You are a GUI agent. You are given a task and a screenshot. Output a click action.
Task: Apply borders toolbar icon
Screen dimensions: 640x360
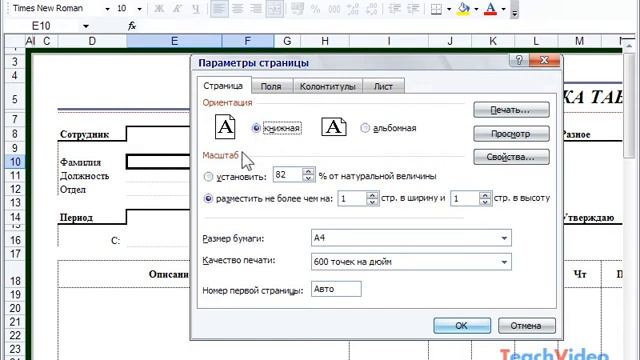click(436, 9)
